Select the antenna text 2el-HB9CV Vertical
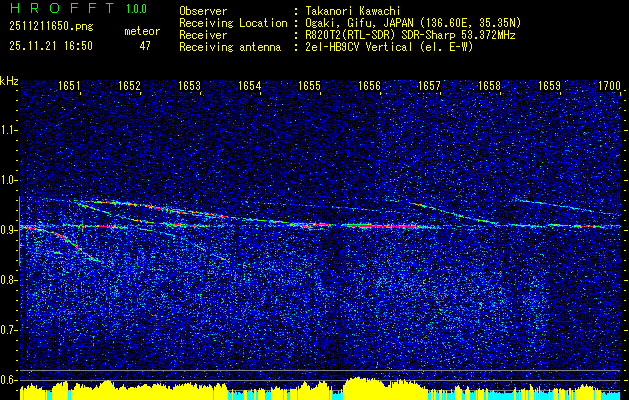 (x=359, y=47)
